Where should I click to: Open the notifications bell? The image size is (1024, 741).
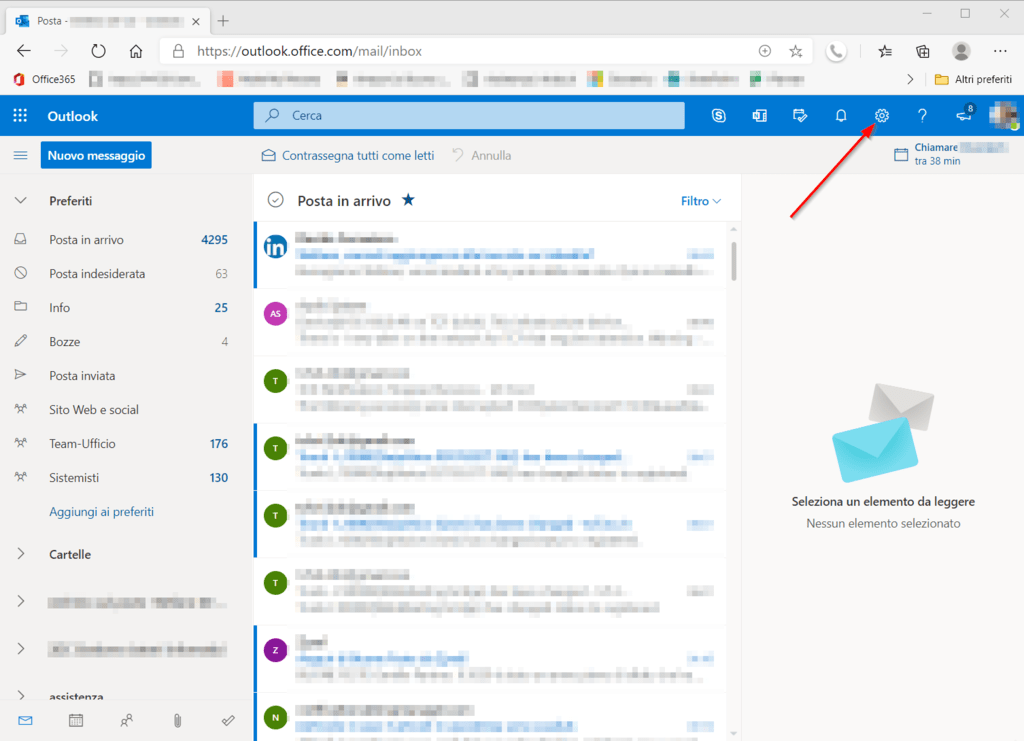click(x=841, y=116)
